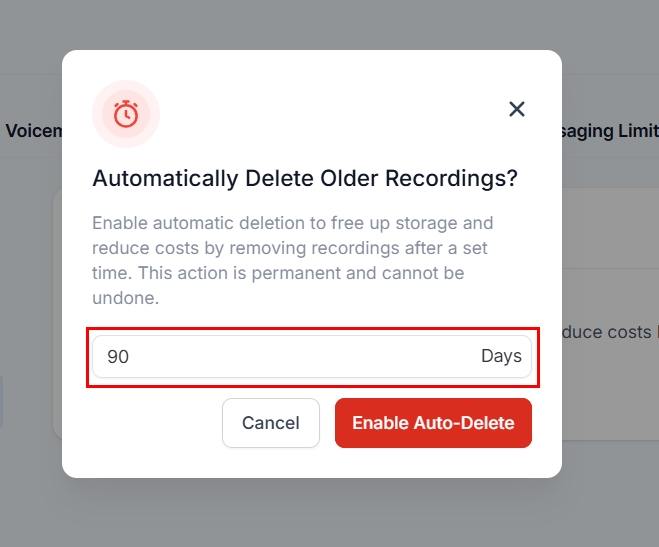This screenshot has width=659, height=547.
Task: Click the small orange mark right of "duce costs"
Action: click(x=656, y=331)
